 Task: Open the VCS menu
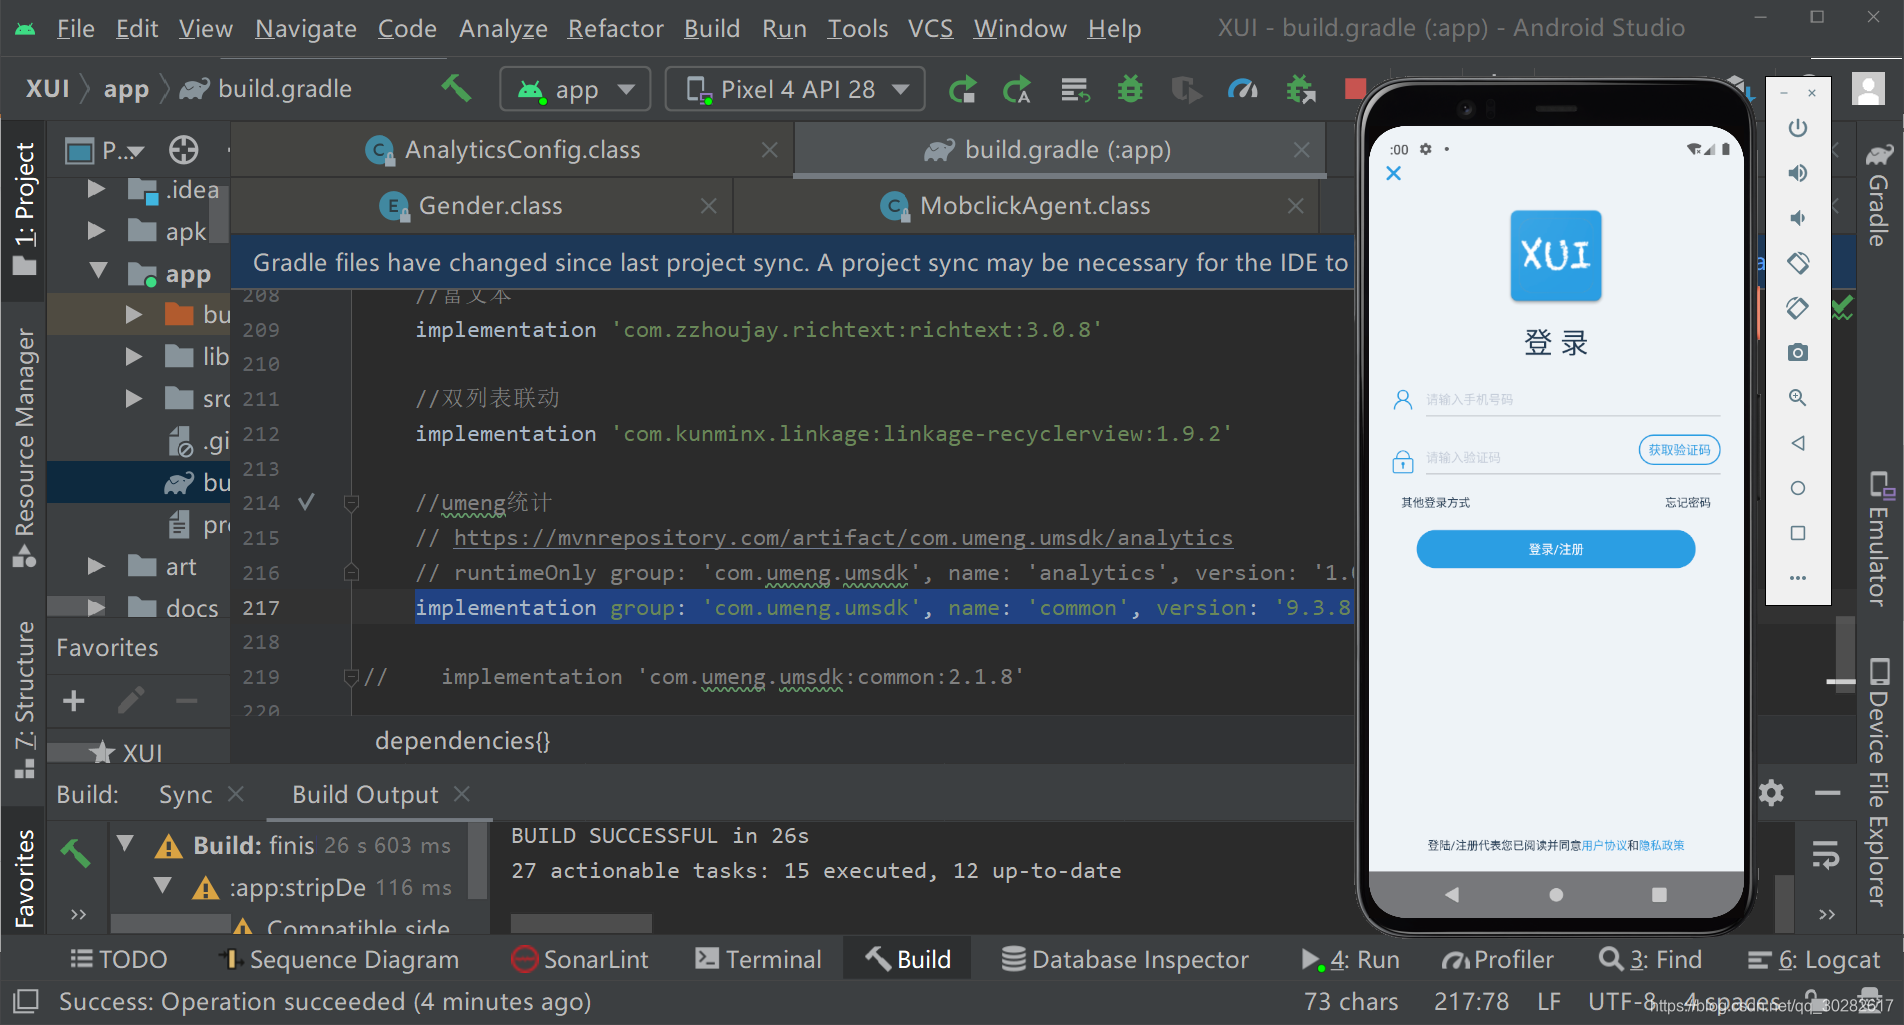point(930,29)
